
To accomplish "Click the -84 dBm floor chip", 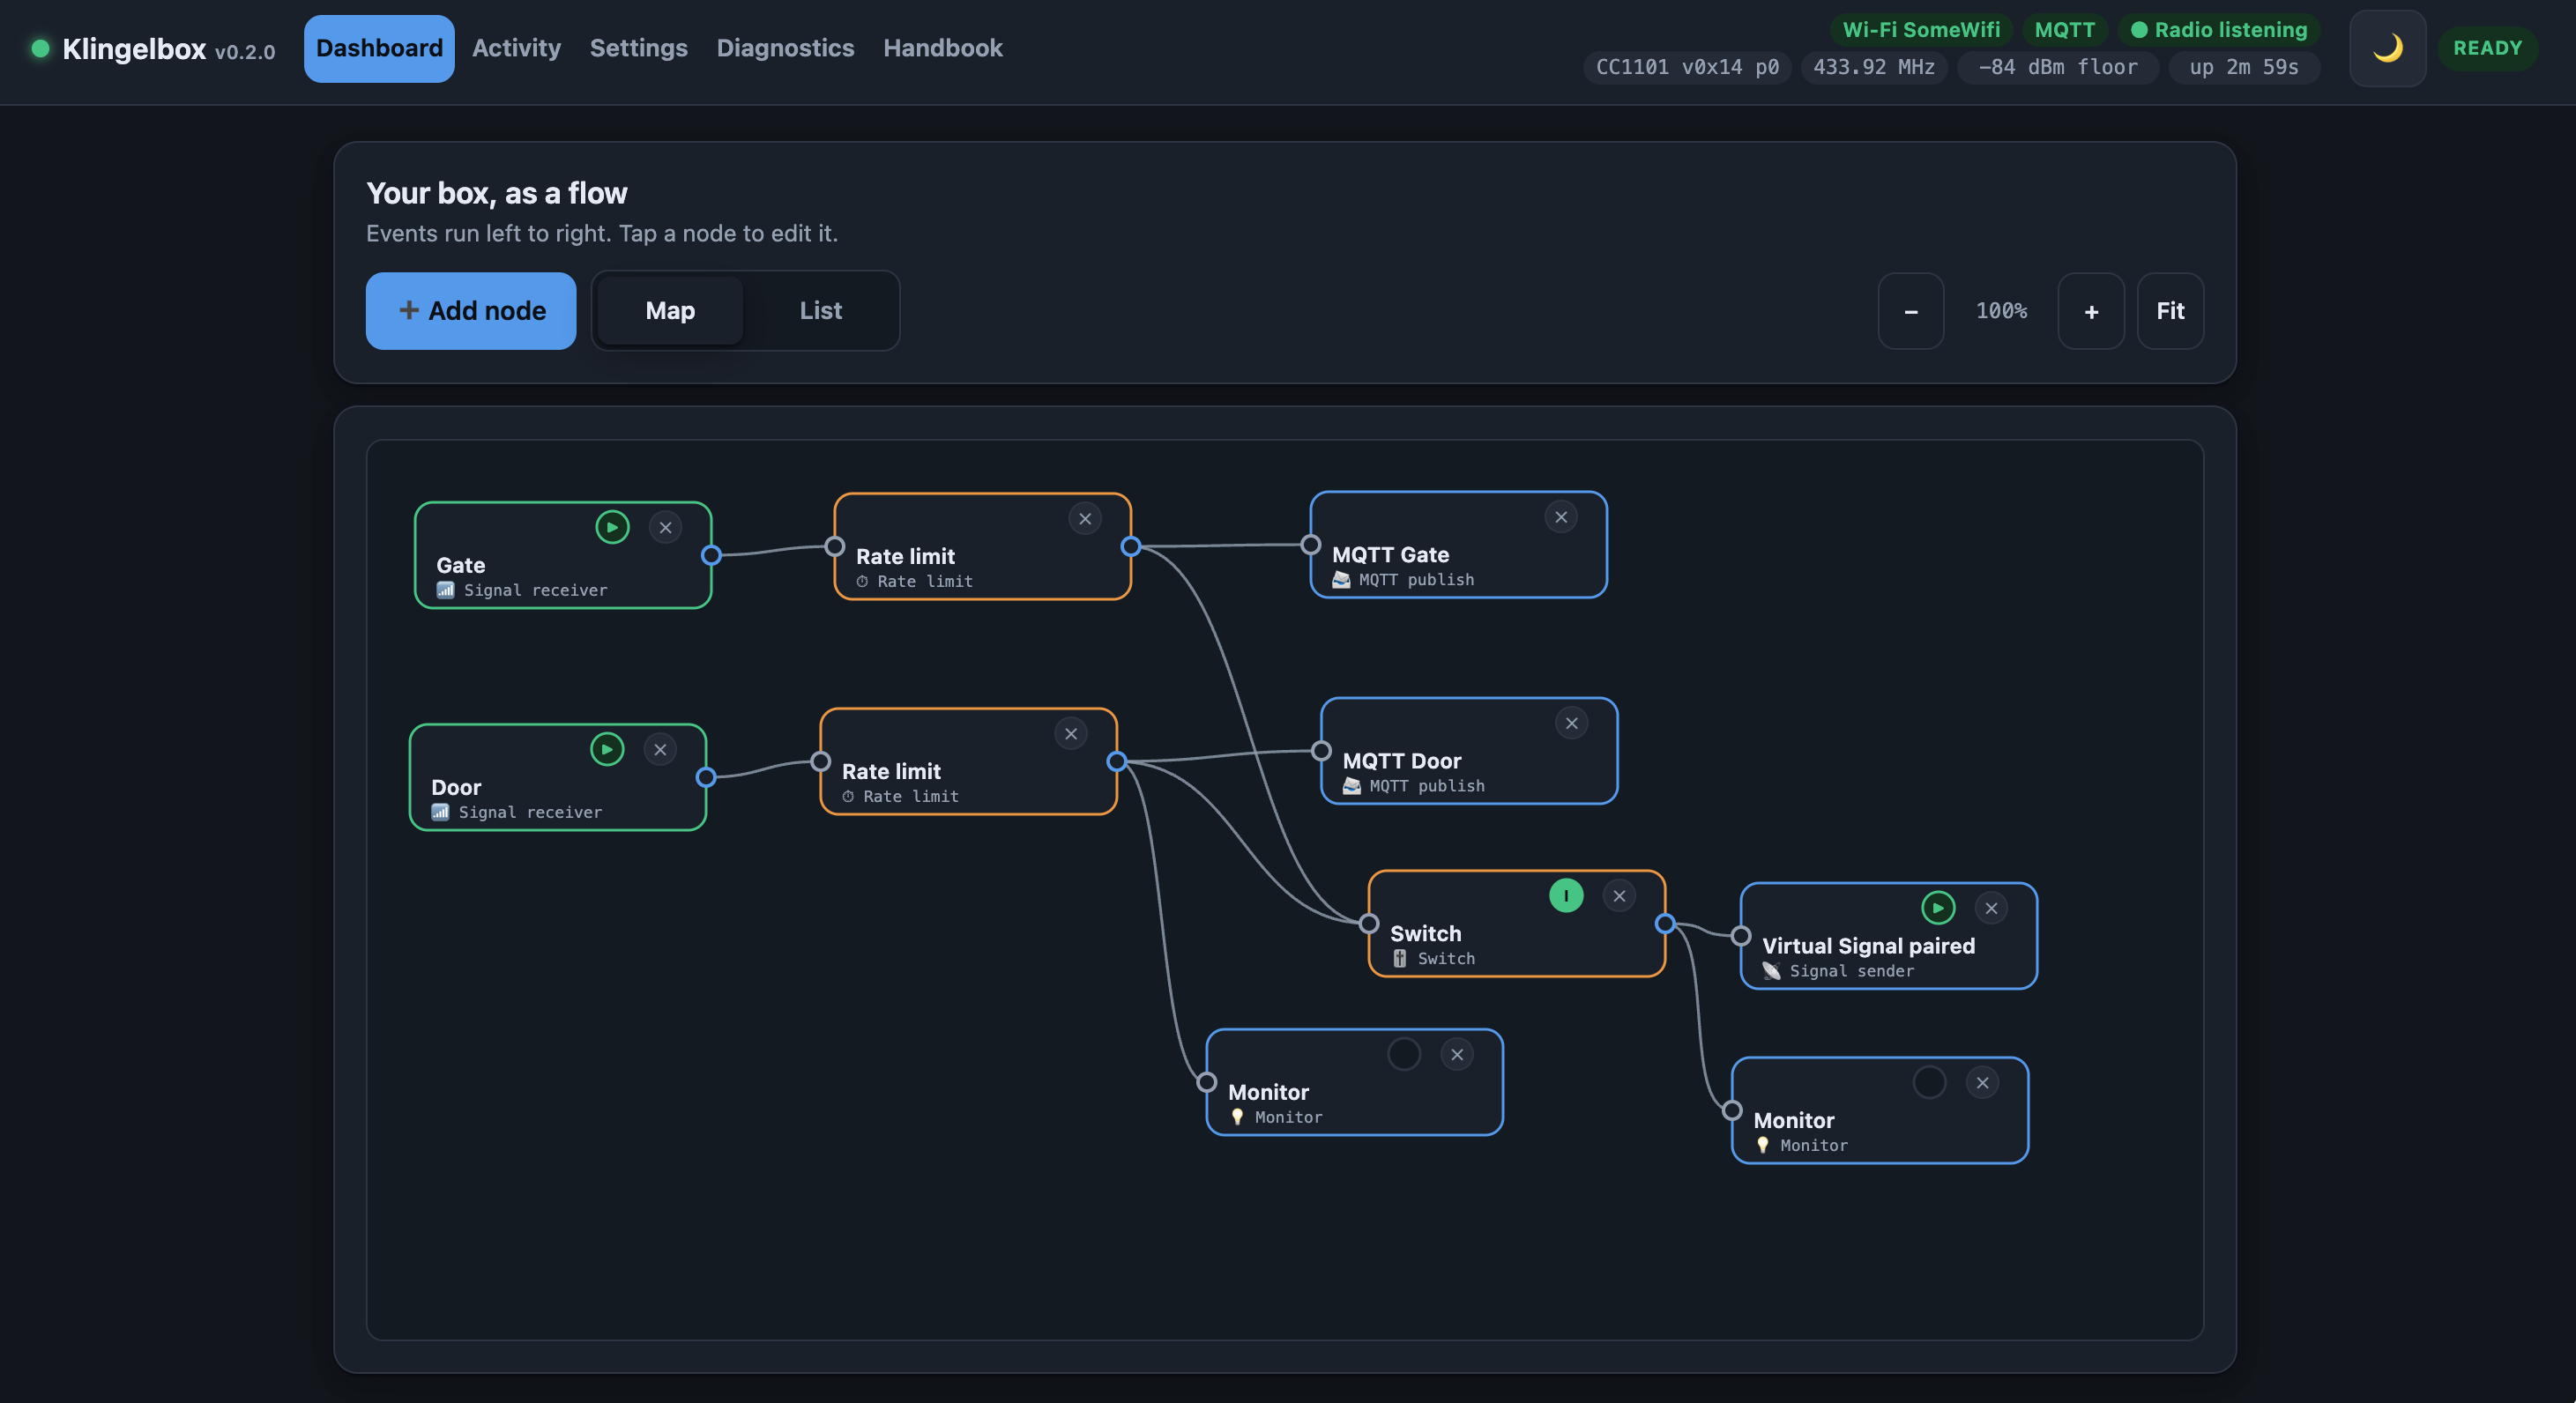I will coord(2057,67).
